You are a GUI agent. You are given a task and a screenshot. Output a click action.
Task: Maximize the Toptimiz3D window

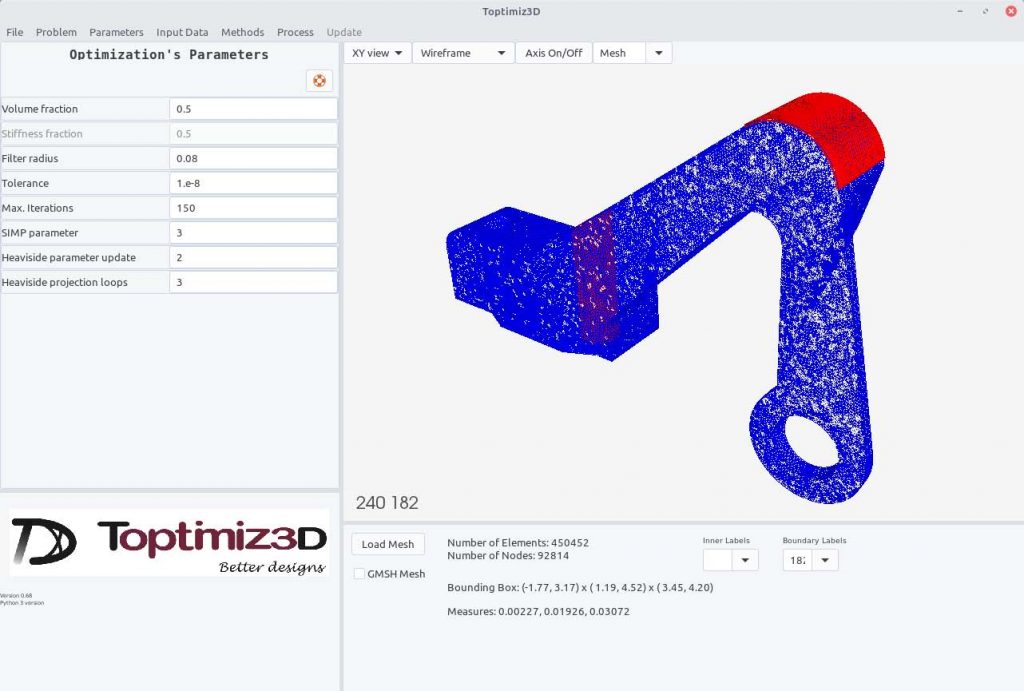[985, 11]
